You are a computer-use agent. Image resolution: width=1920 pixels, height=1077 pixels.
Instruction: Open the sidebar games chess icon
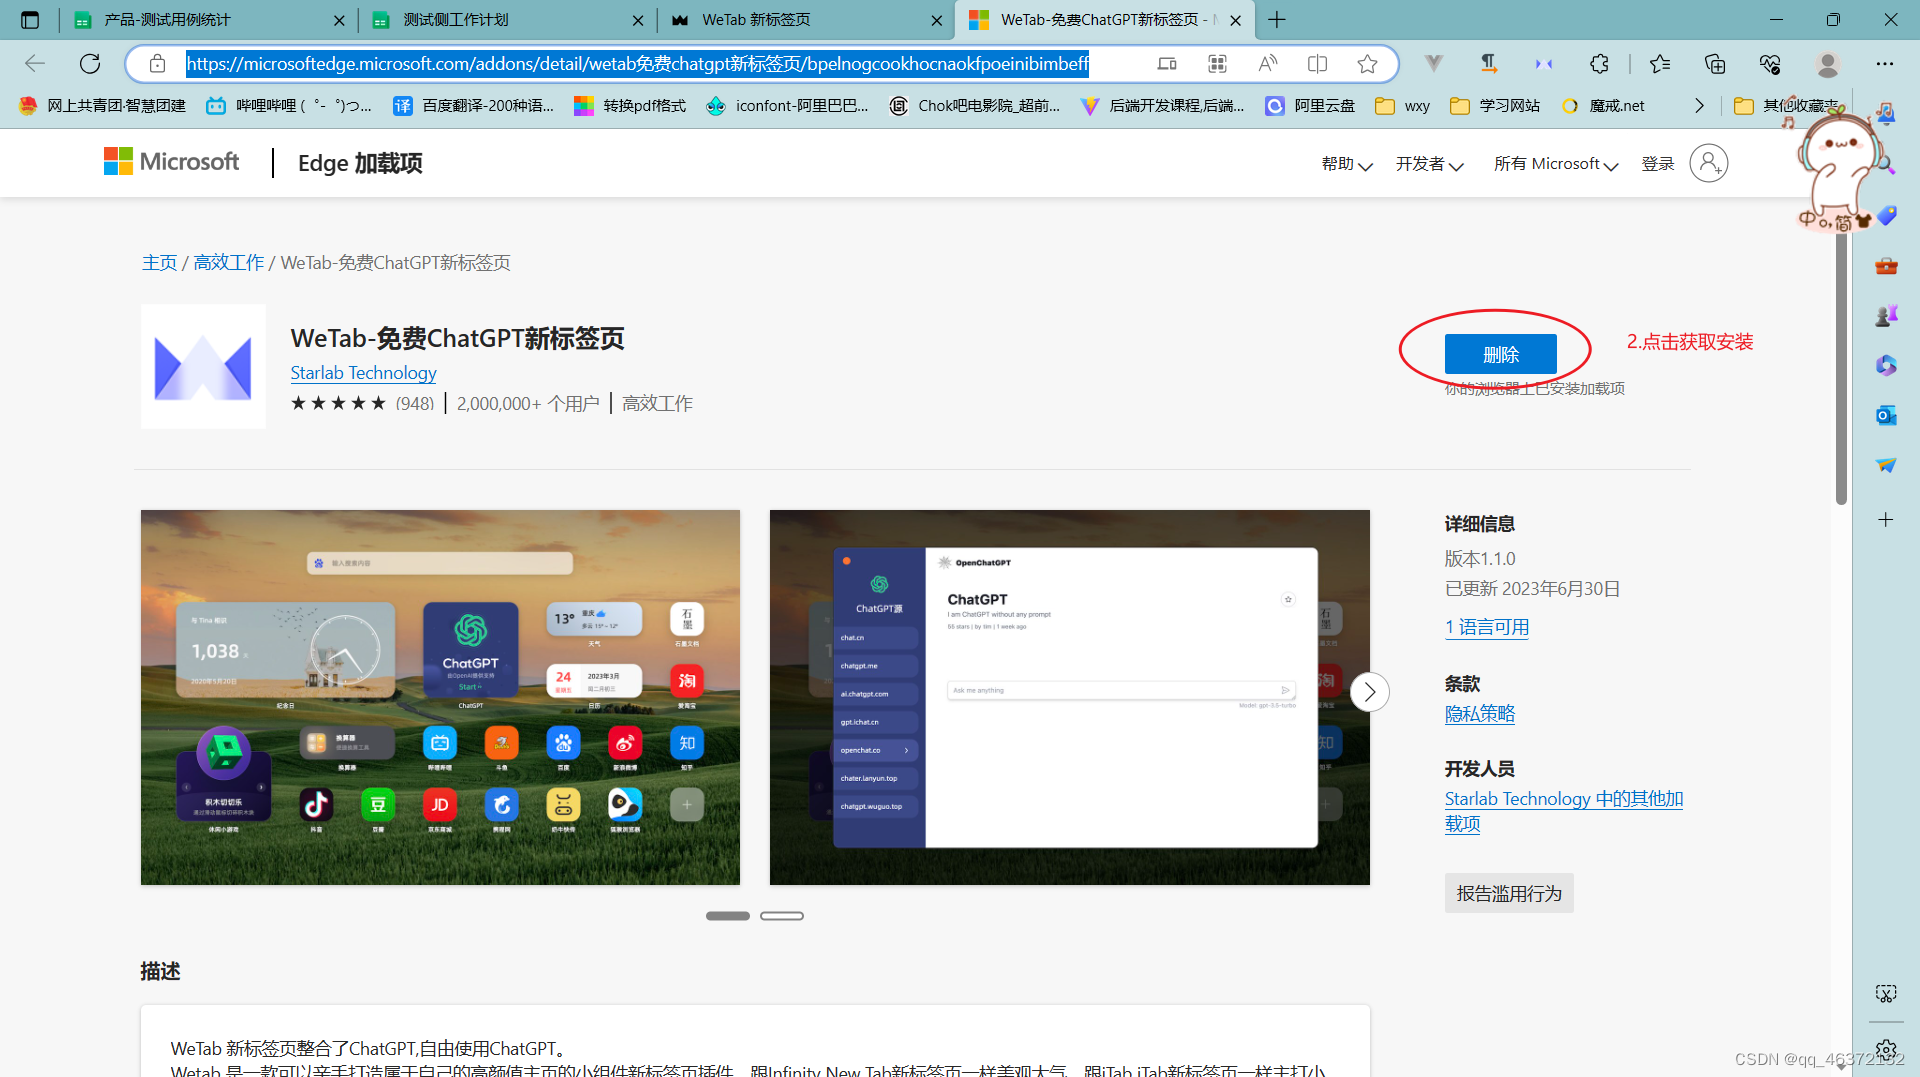click(x=1886, y=316)
